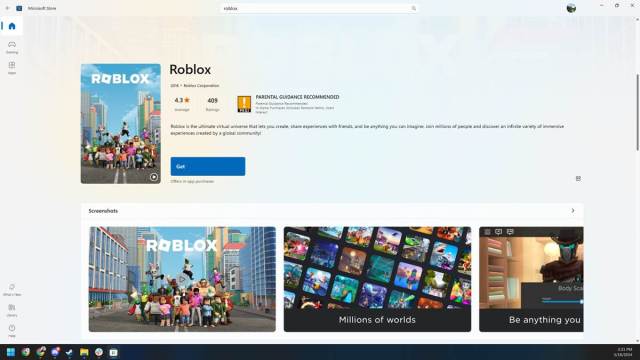Click the search magnifier icon
Screen dimensions: 640x360
413,8
